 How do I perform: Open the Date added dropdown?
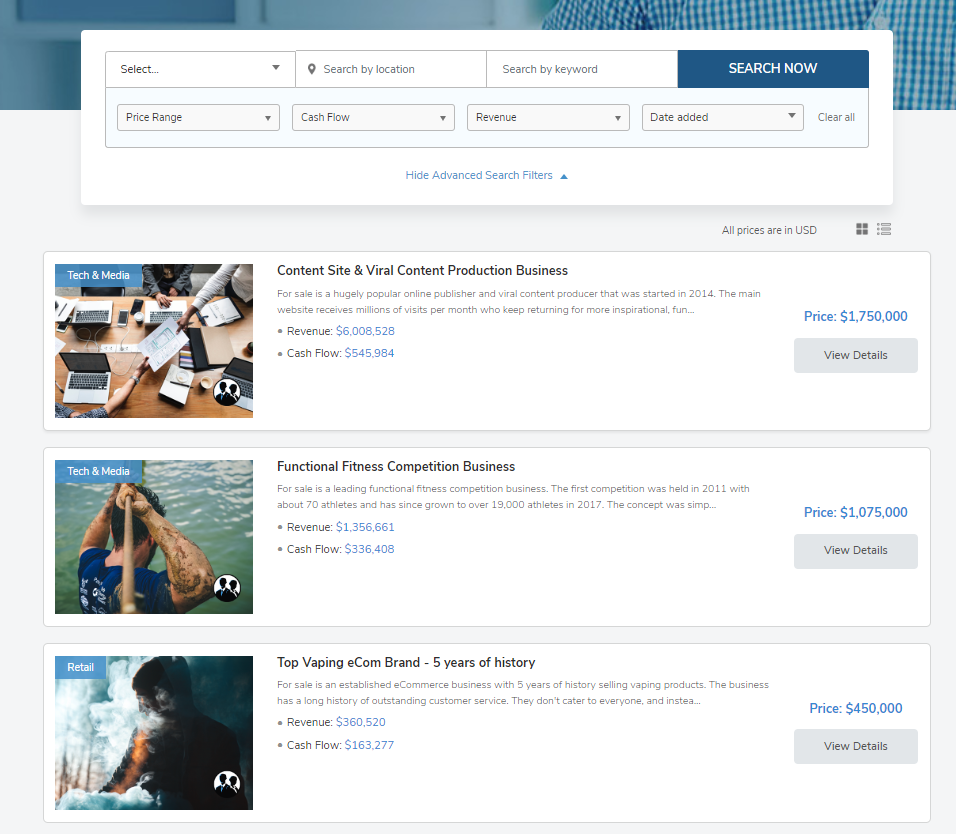[722, 117]
